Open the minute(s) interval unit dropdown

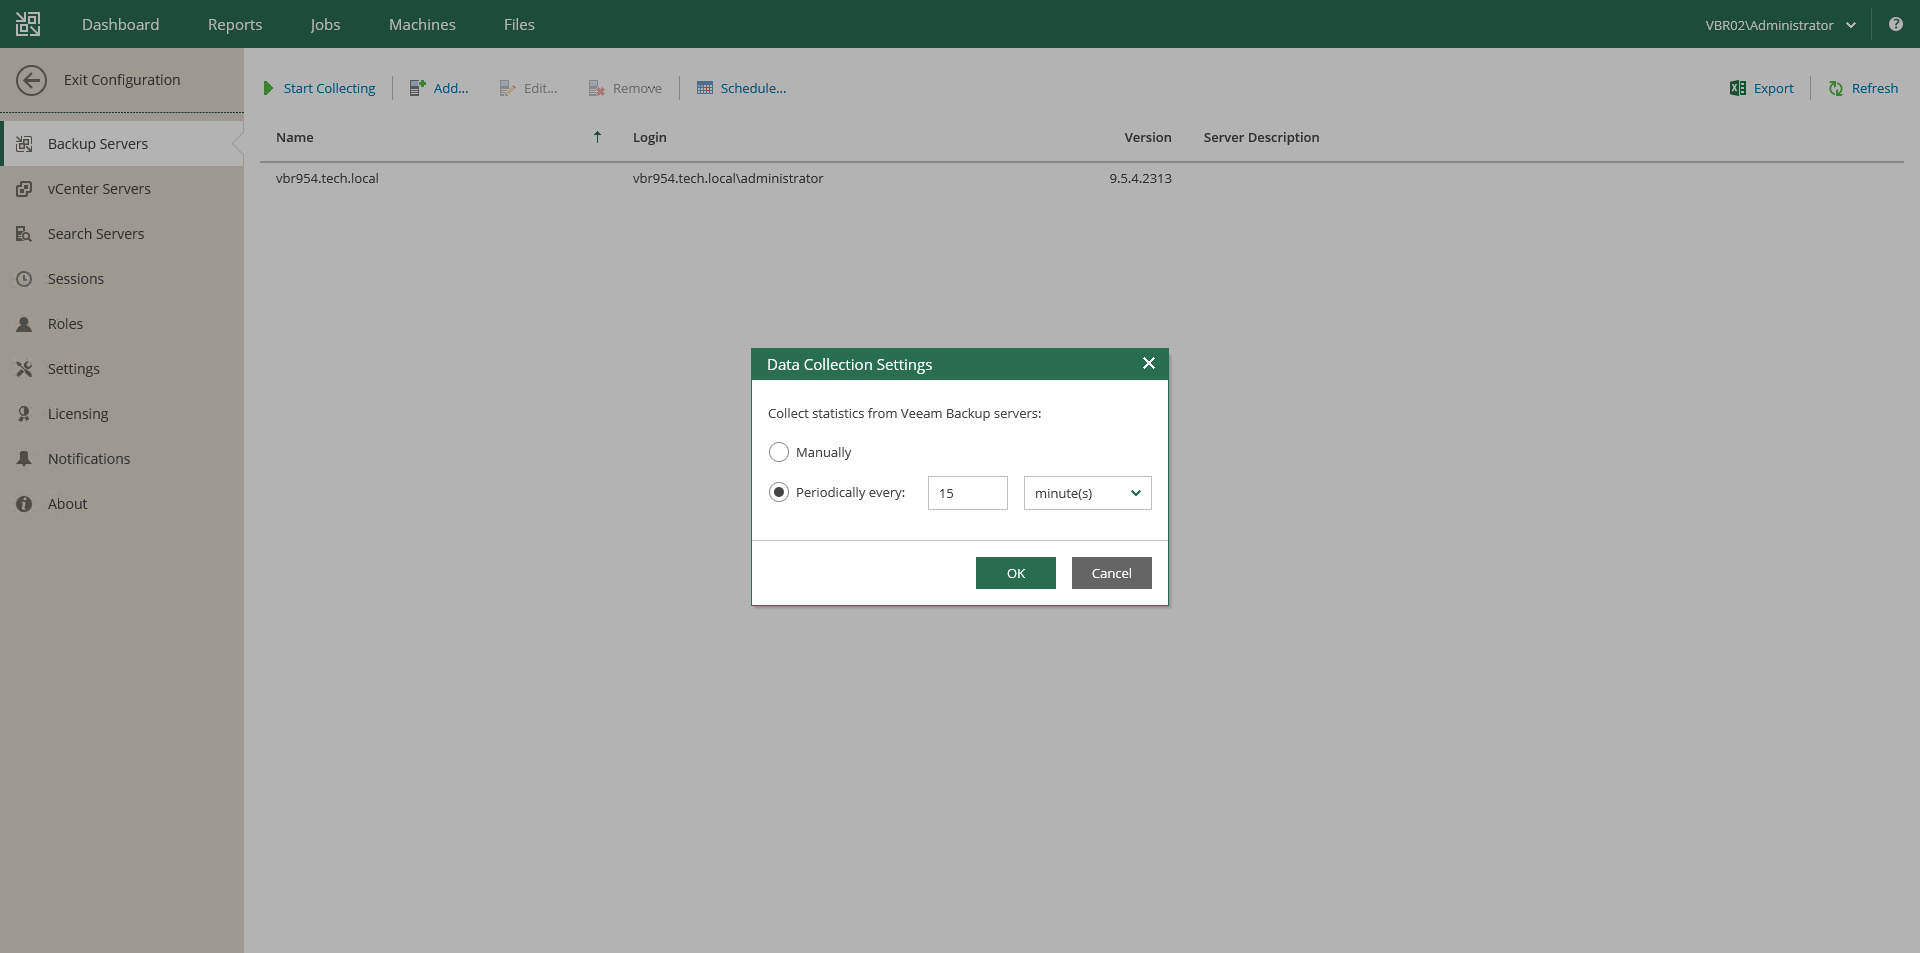click(1088, 493)
